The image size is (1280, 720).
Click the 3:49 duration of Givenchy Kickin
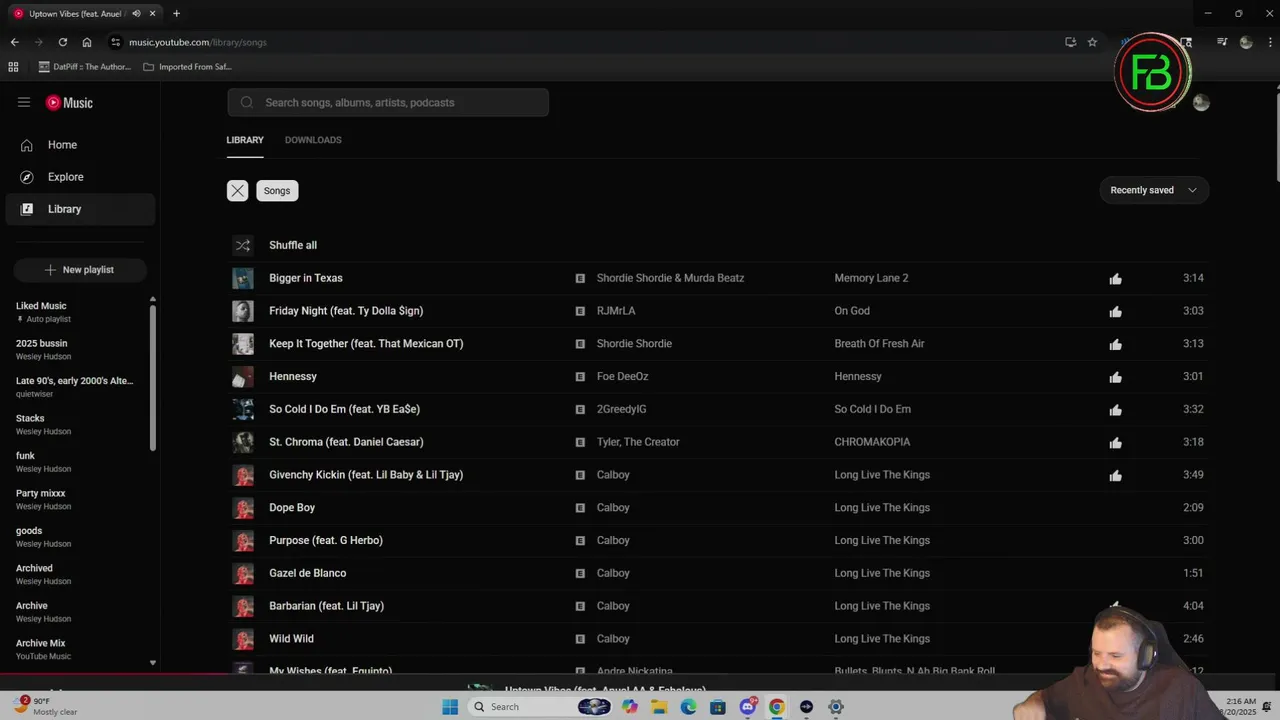(x=1193, y=475)
